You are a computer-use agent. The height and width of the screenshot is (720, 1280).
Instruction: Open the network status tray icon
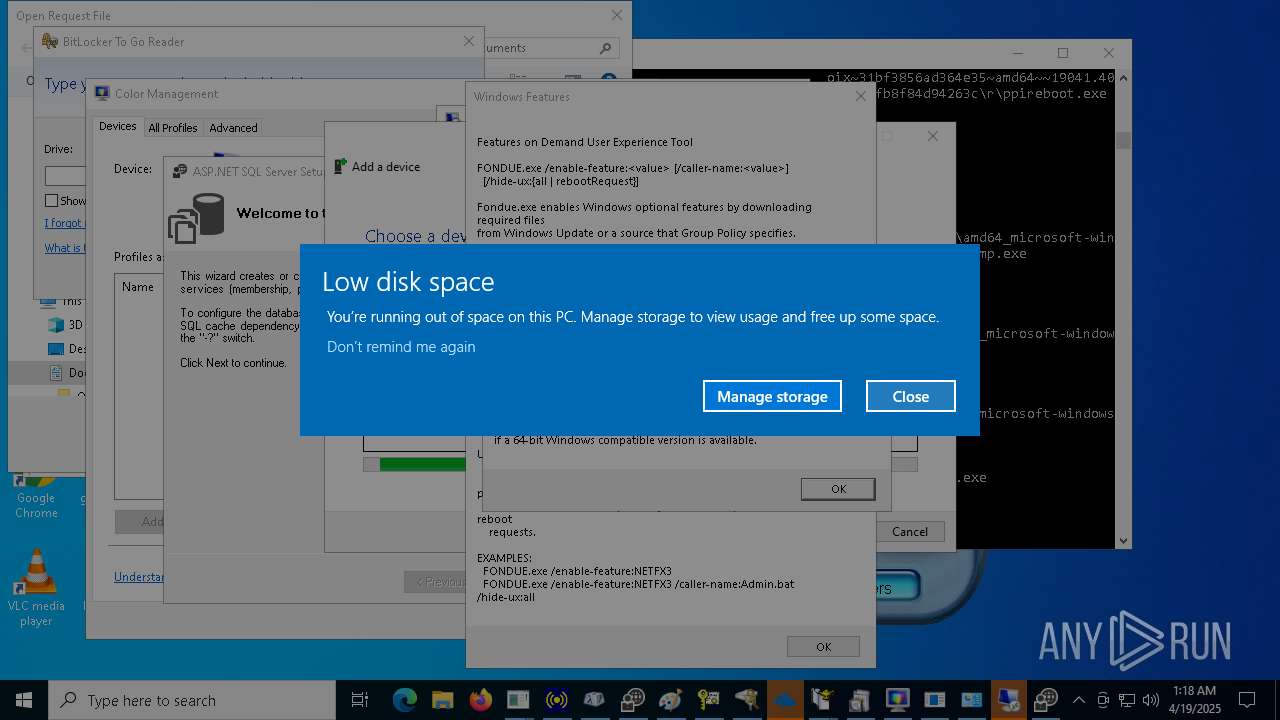pos(1127,700)
